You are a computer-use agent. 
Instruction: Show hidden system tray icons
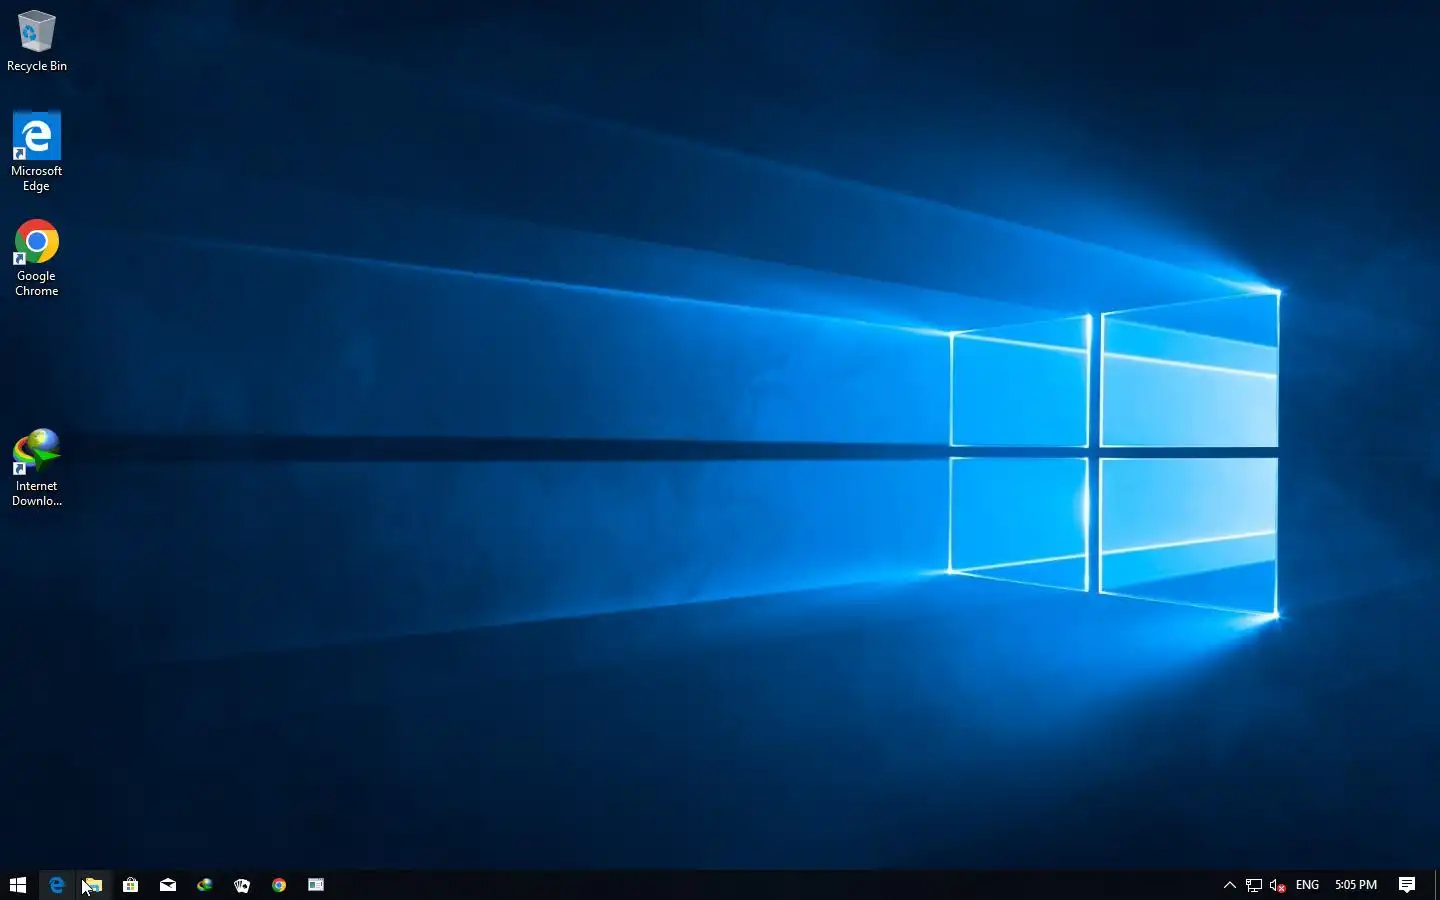pyautogui.click(x=1230, y=885)
